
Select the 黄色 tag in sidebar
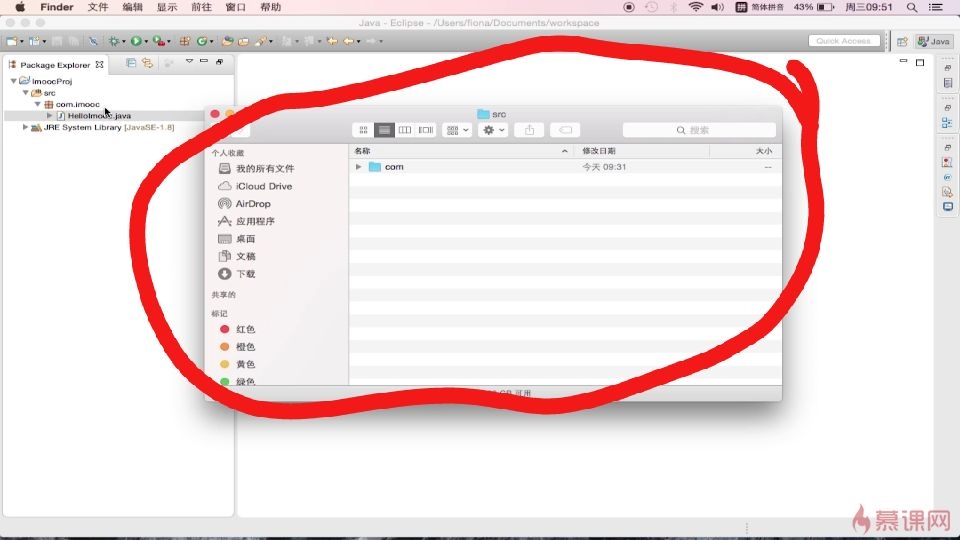pos(238,364)
